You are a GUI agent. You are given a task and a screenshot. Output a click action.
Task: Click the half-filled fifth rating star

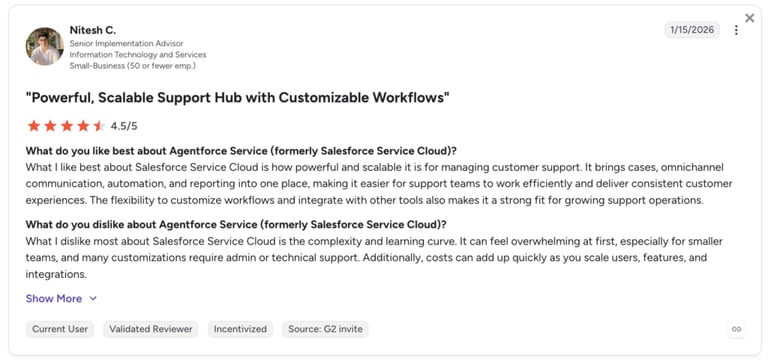99,126
